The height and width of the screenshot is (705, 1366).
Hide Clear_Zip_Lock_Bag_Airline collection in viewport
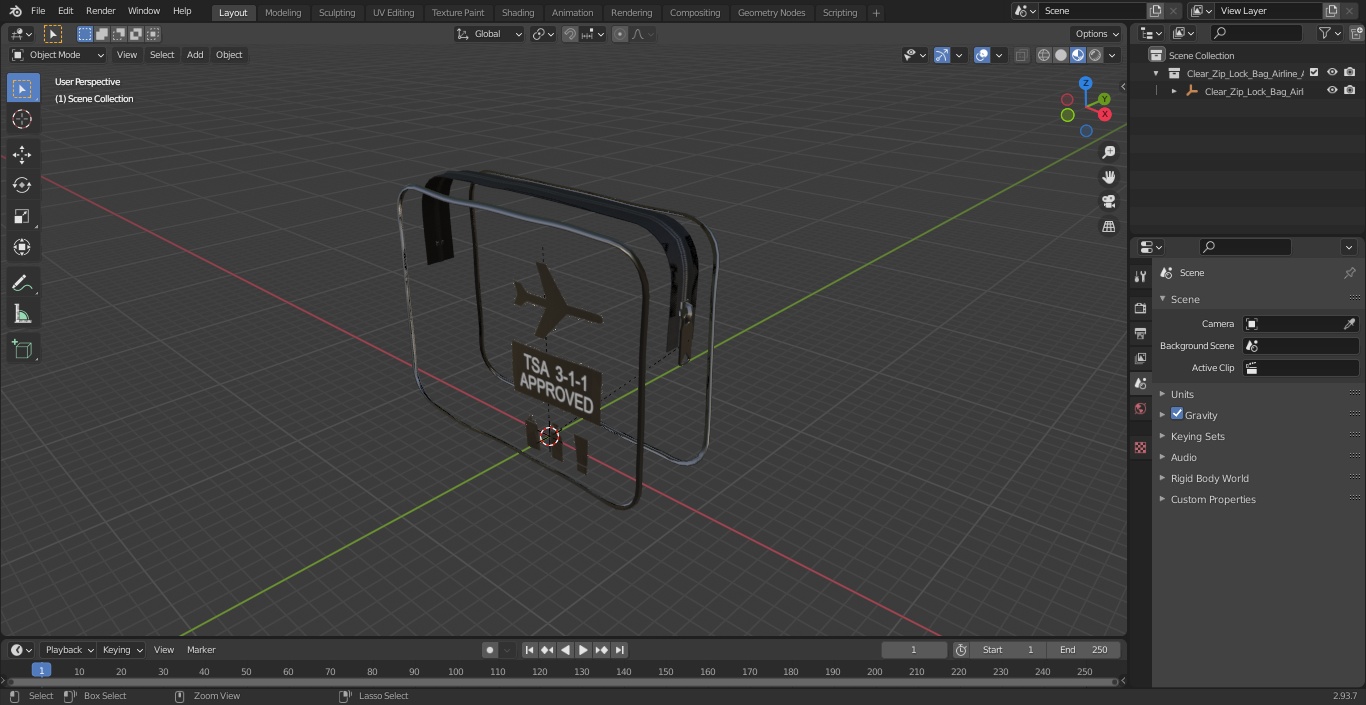(x=1332, y=72)
